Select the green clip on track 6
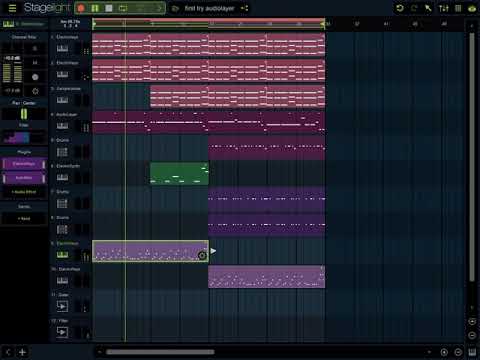Viewport: 480px width, 360px height. tap(179, 173)
